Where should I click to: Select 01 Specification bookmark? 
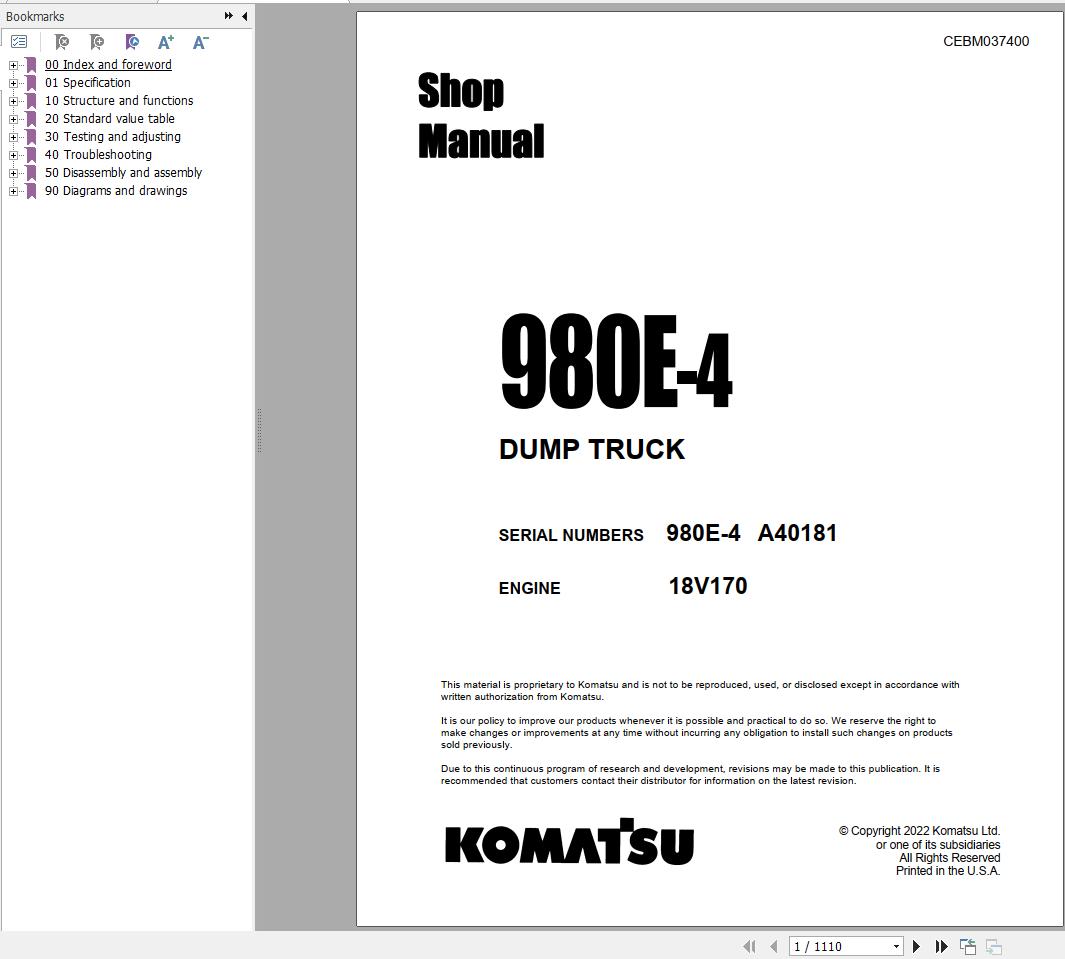coord(88,82)
